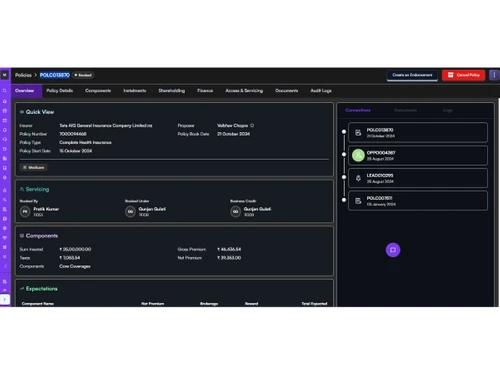Screen dimensions: 500x375
Task: Open the Audit Logs tab
Action: click(x=321, y=91)
